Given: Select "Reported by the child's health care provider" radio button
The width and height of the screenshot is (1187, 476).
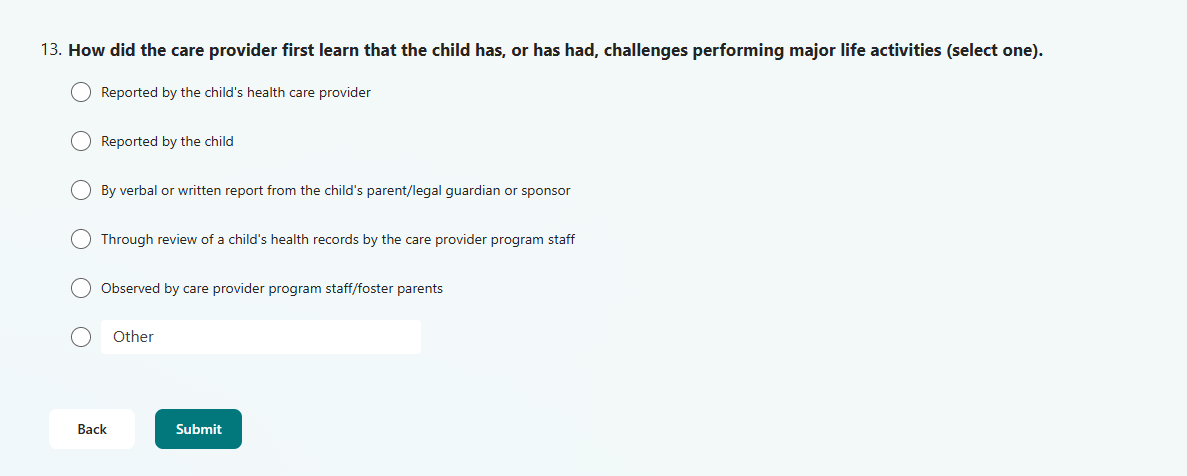Looking at the screenshot, I should tap(81, 93).
